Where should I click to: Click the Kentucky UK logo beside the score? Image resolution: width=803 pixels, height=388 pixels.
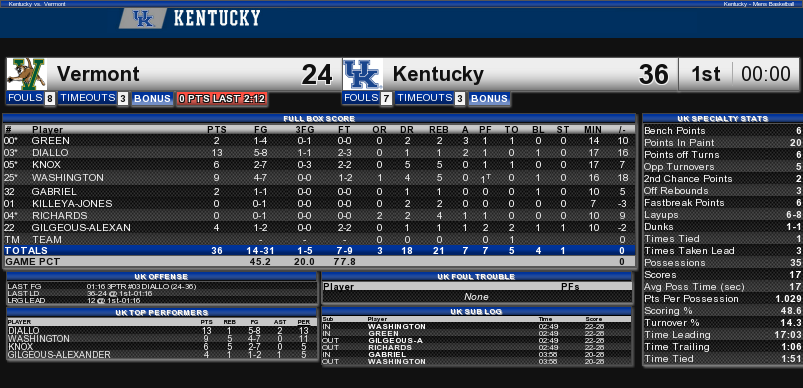[363, 74]
